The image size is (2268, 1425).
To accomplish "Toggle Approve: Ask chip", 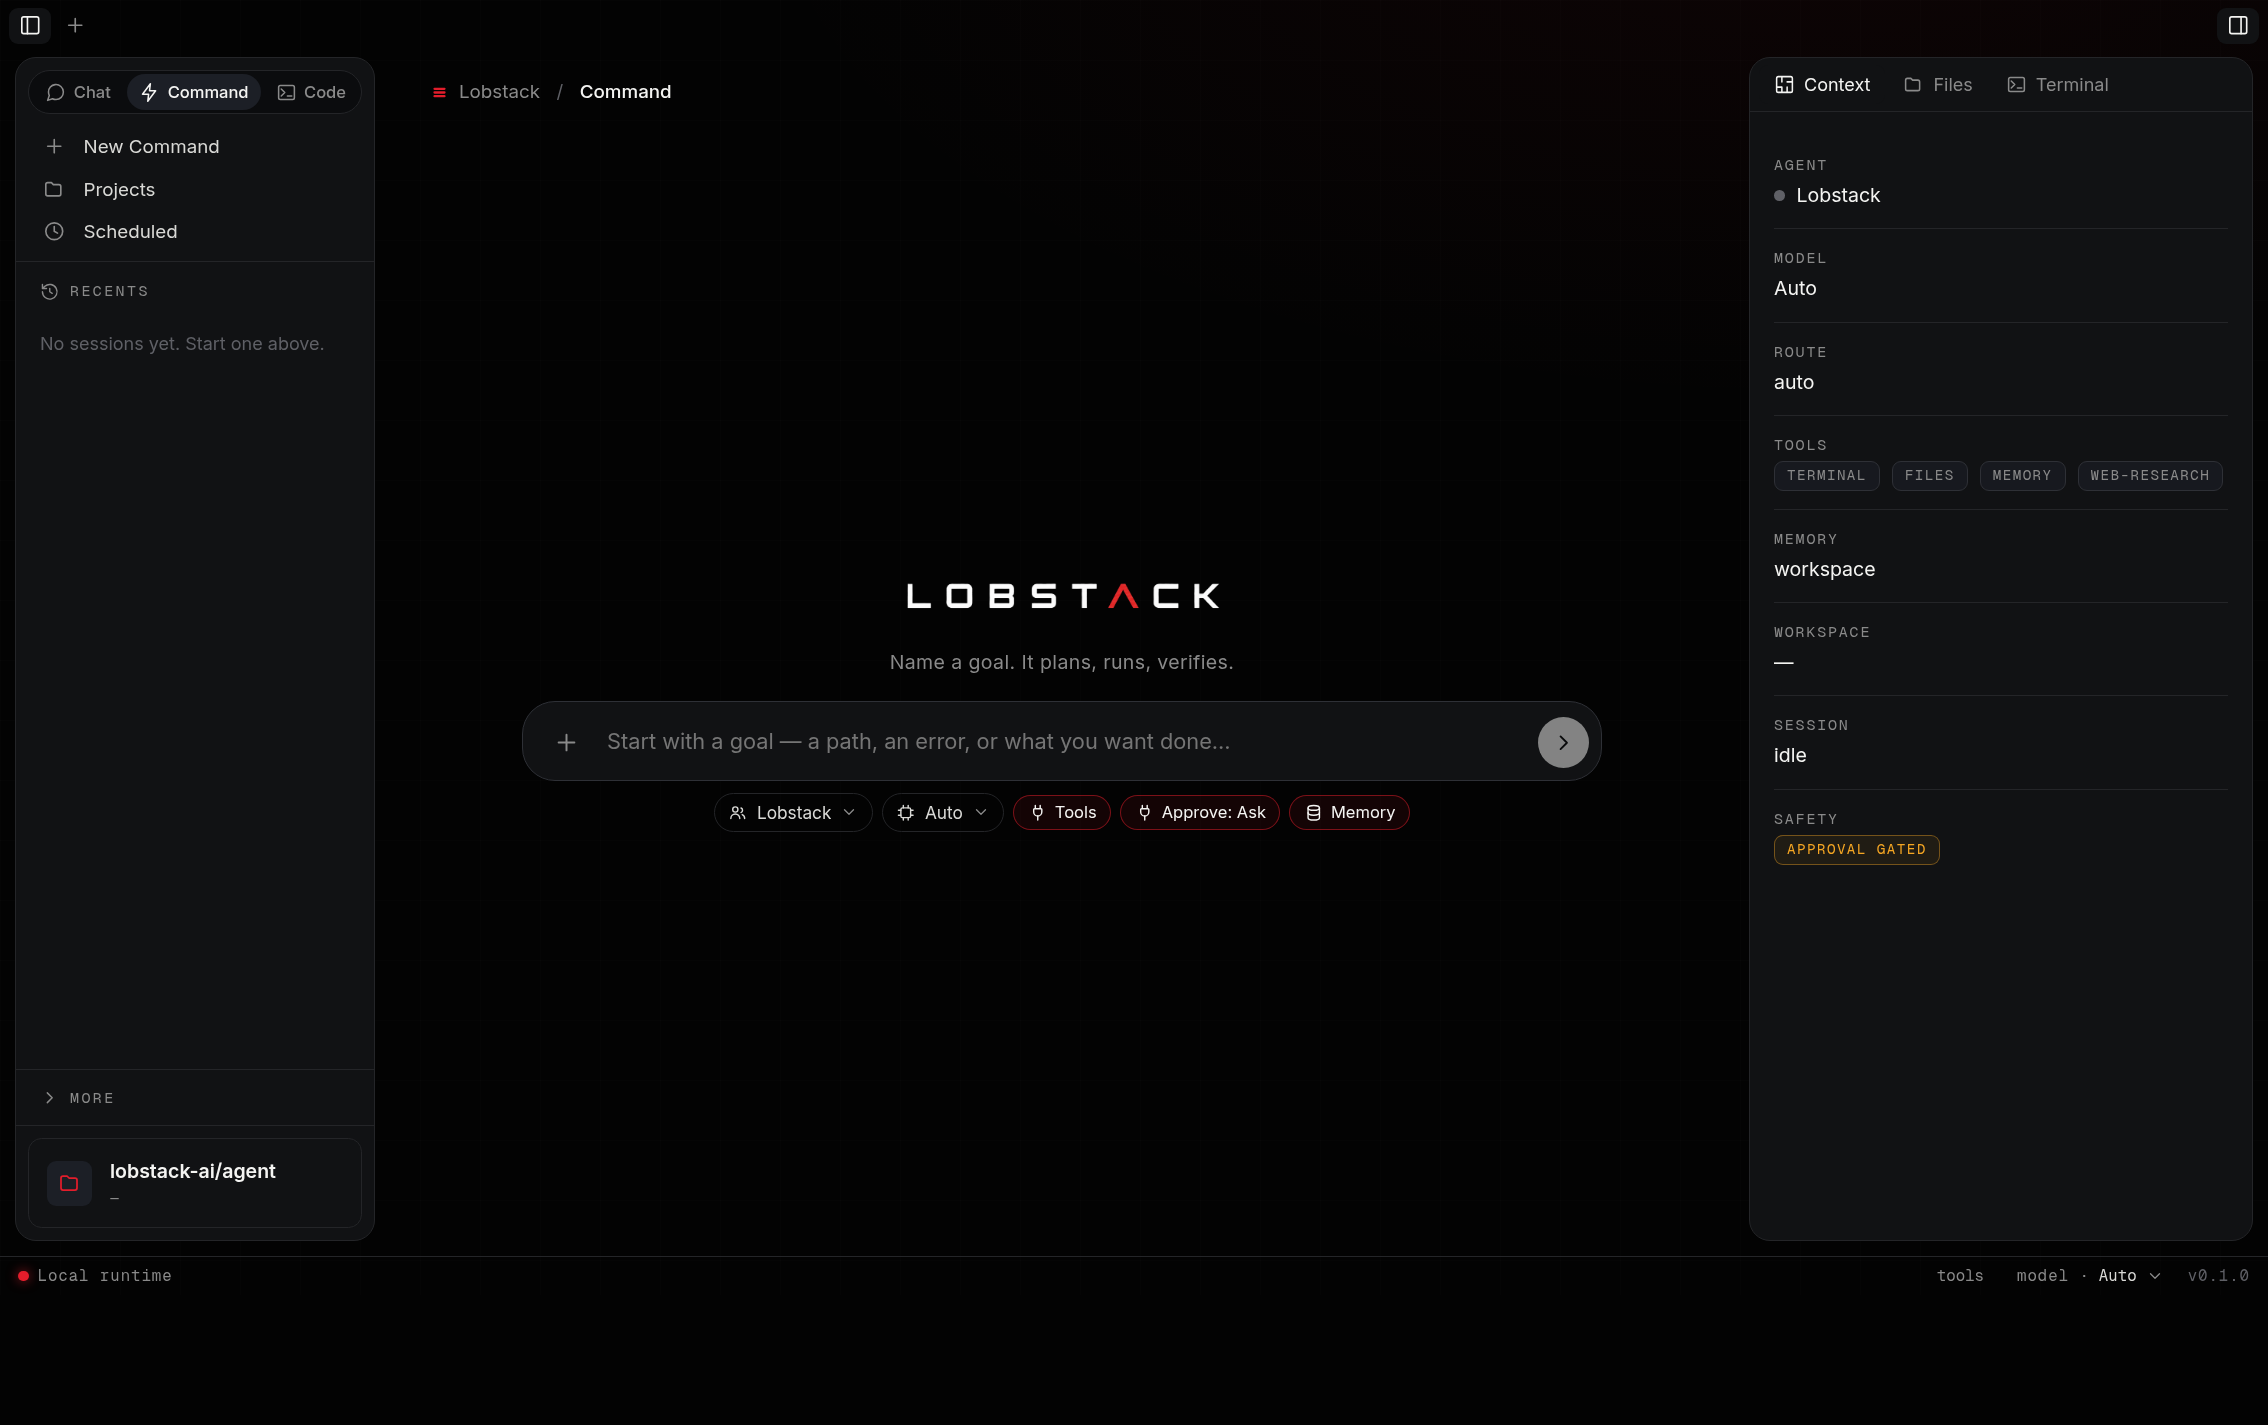I will pos(1200,812).
